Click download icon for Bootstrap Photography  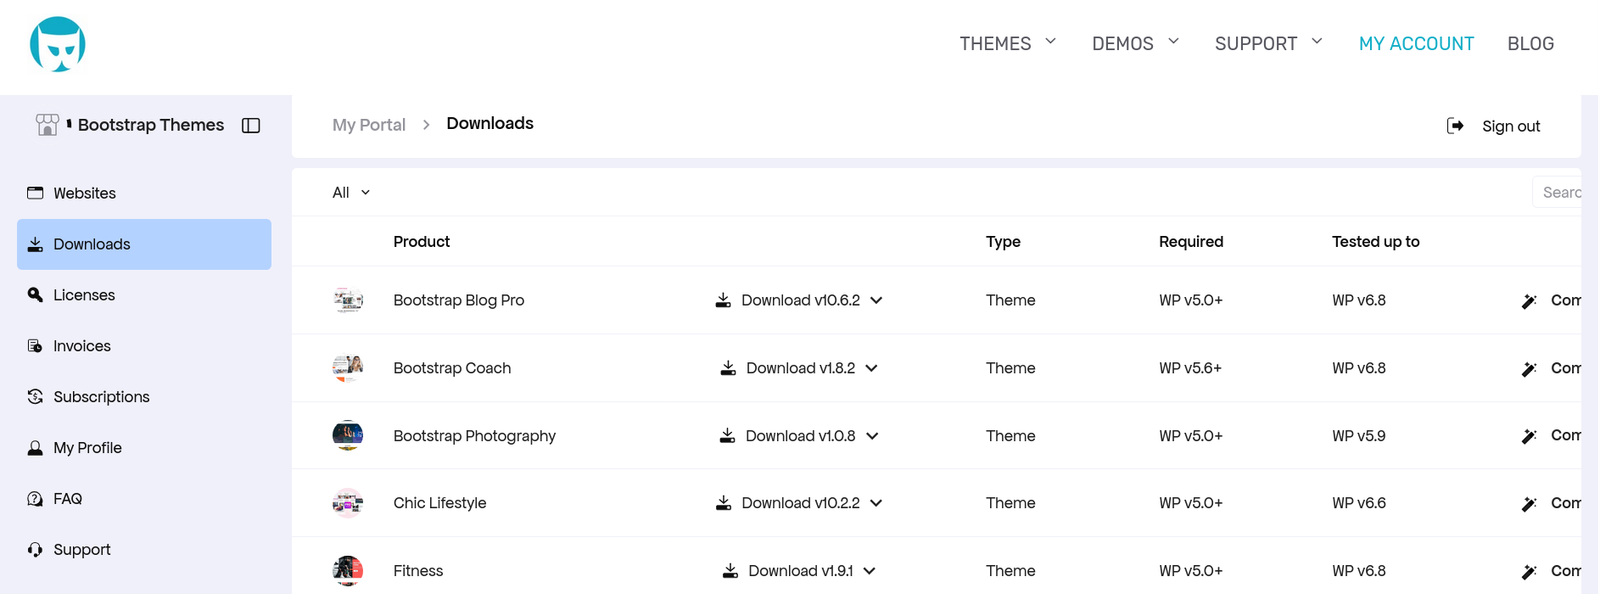(727, 436)
